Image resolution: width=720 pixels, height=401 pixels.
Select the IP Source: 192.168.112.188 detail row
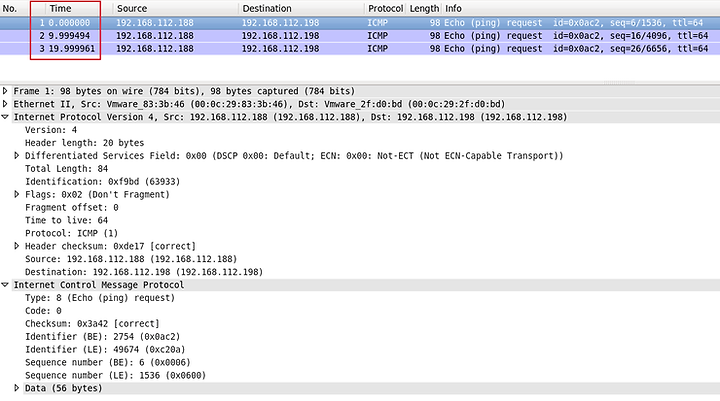[x=131, y=259]
